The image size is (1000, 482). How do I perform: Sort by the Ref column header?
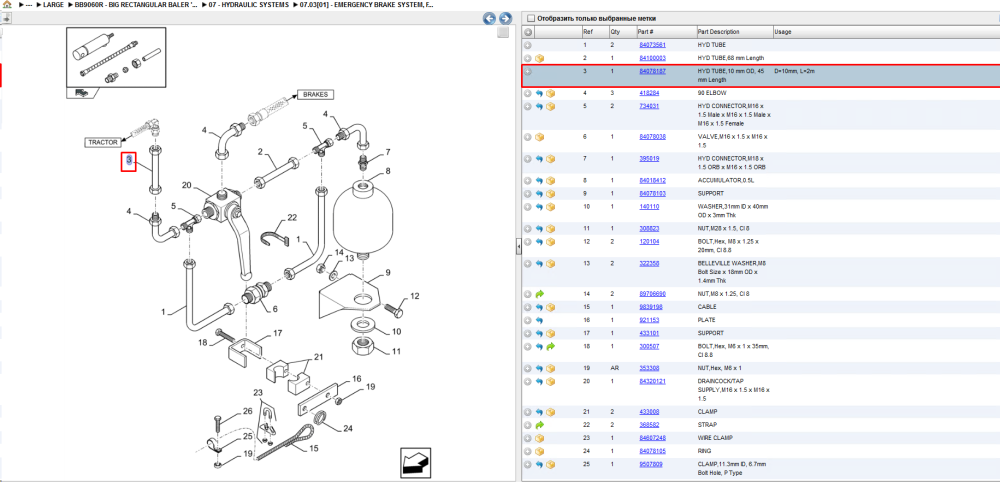pyautogui.click(x=594, y=32)
